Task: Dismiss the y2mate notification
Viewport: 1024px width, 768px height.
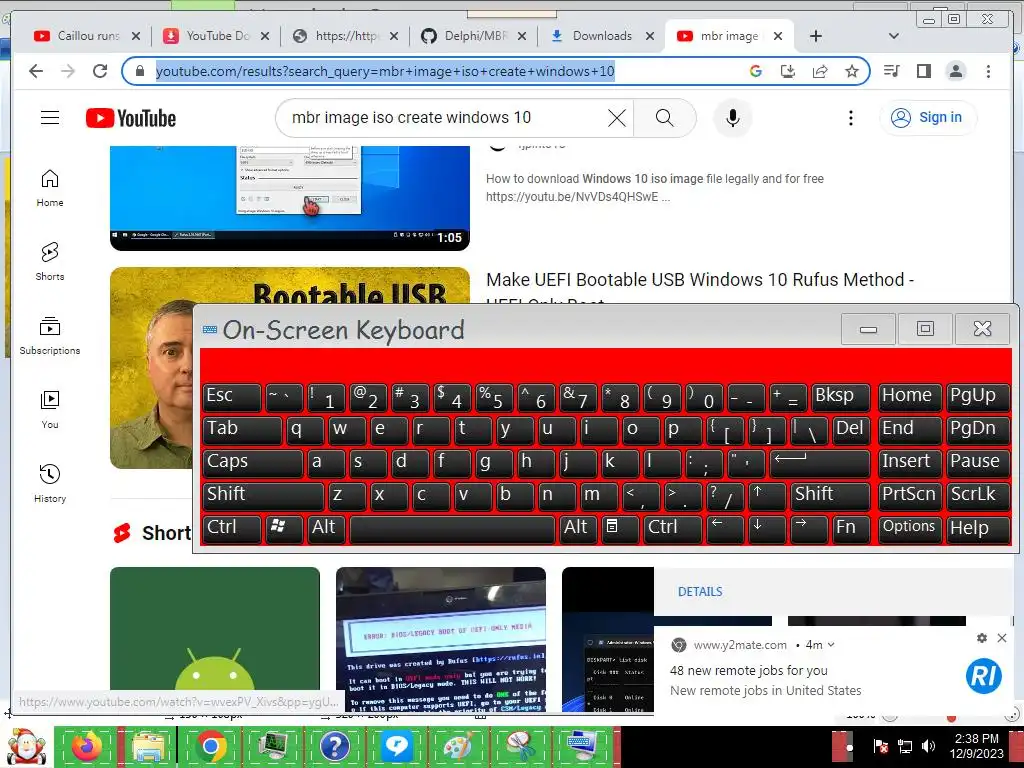Action: (x=1002, y=638)
